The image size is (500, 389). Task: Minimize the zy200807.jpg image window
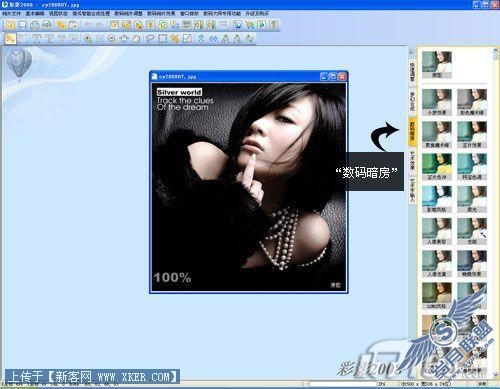(x=324, y=76)
